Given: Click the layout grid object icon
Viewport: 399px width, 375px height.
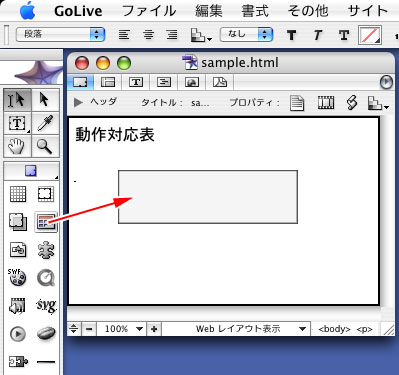Looking at the screenshot, I should (x=18, y=194).
